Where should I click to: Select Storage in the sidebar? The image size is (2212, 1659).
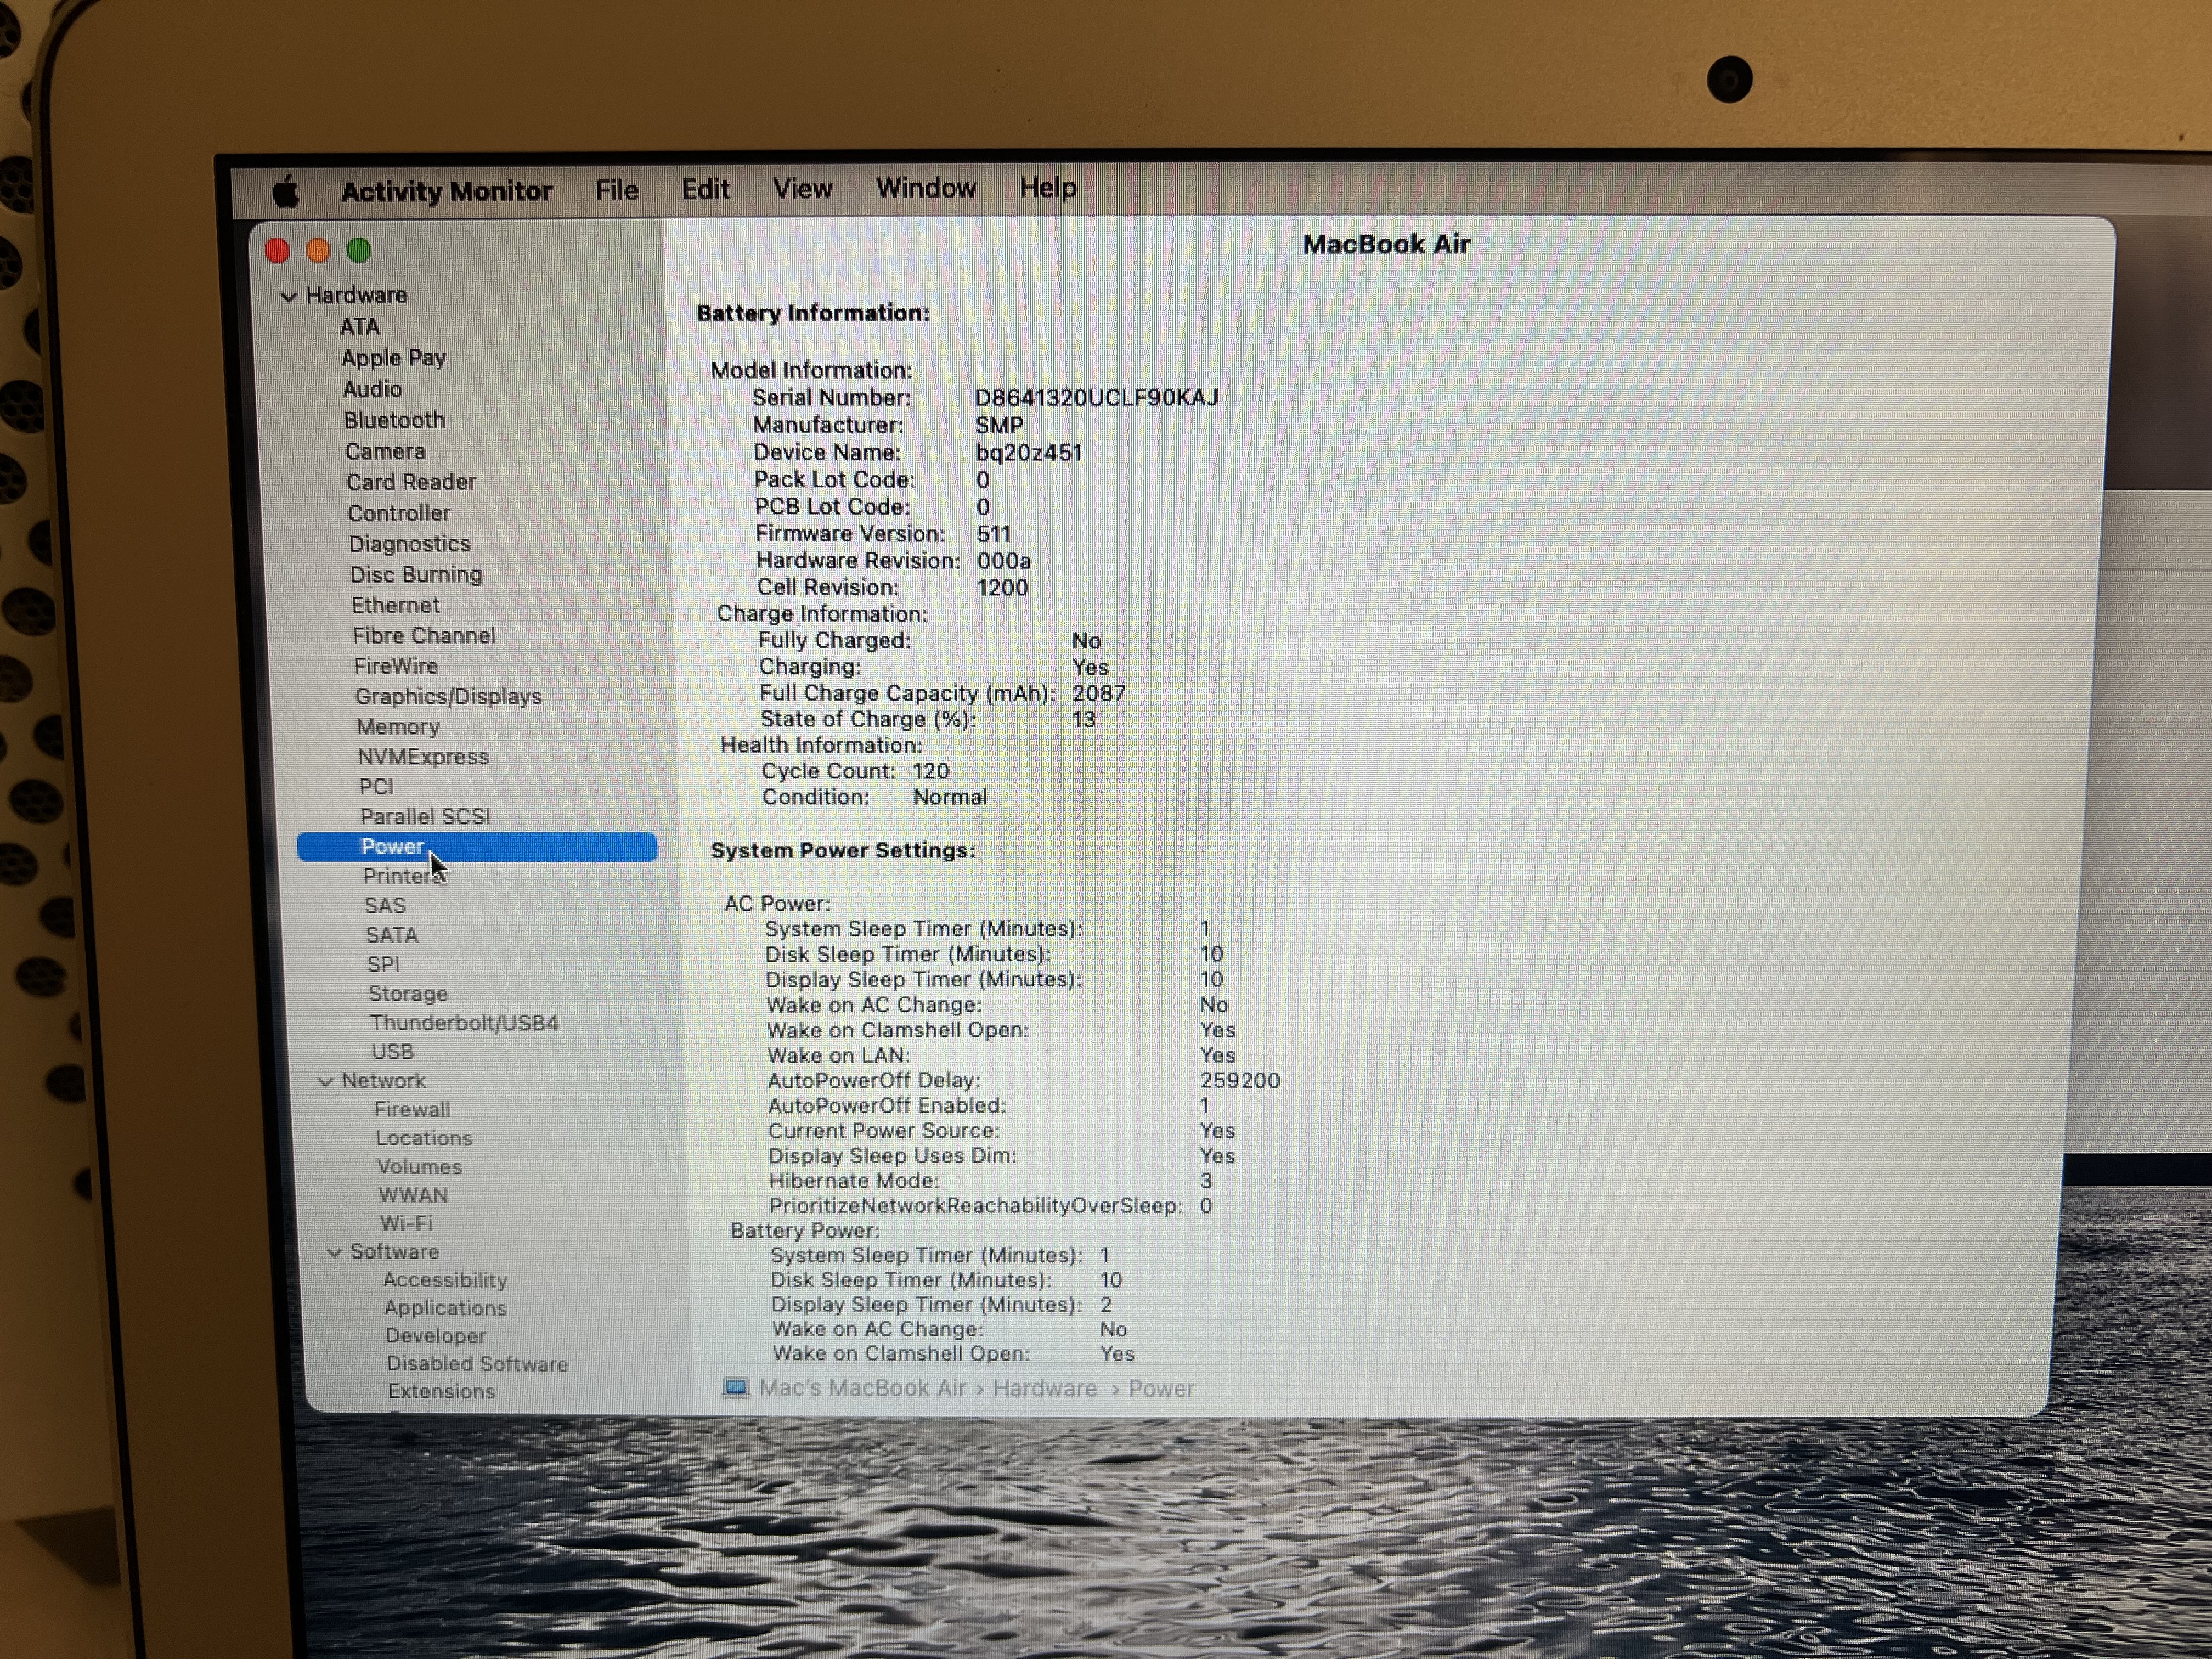(408, 994)
